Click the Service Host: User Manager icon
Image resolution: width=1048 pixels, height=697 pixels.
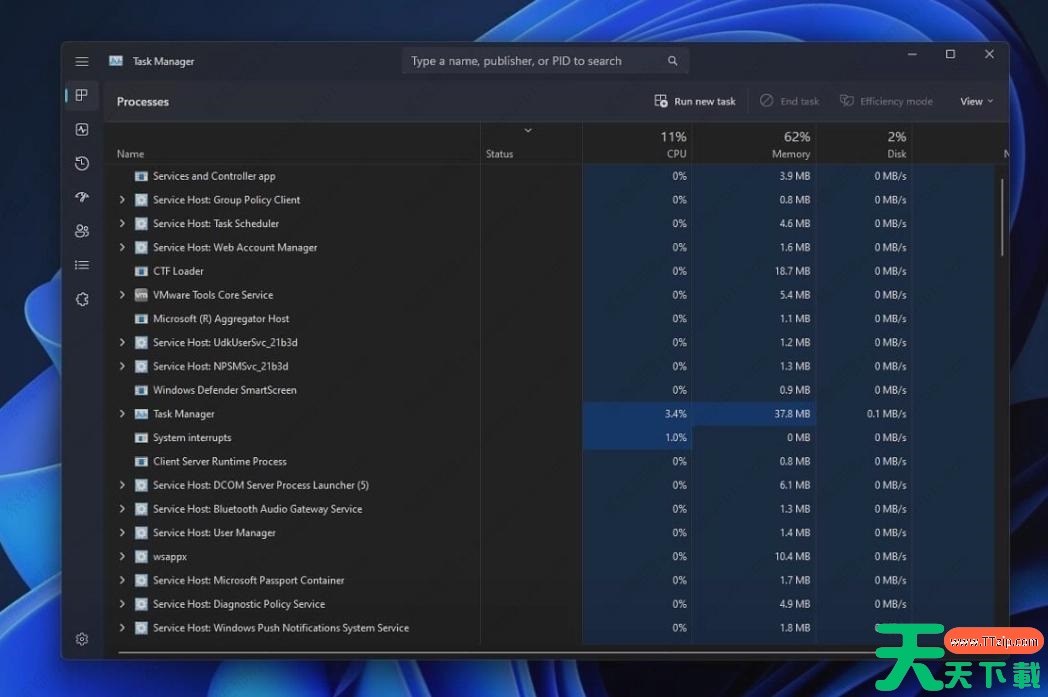141,533
